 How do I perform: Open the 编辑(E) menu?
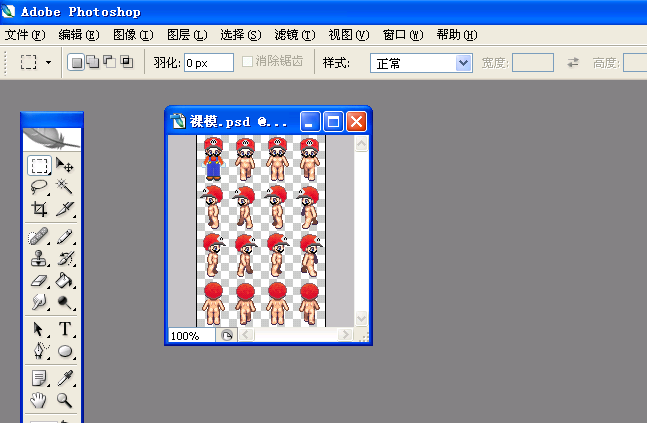point(79,35)
